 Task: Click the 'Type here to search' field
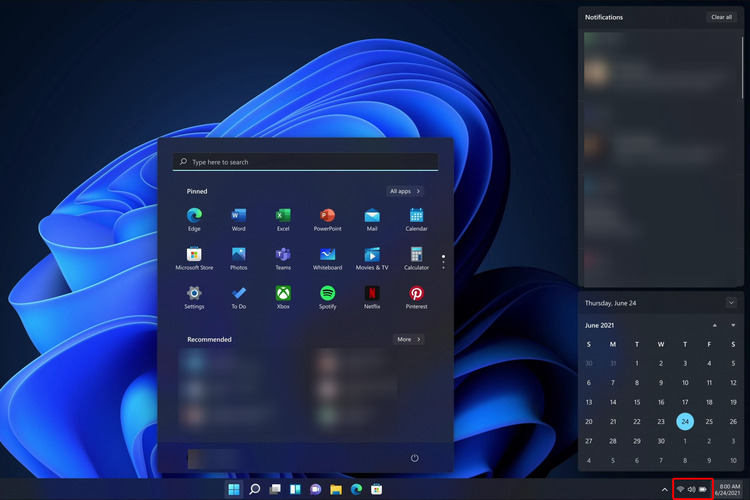305,162
